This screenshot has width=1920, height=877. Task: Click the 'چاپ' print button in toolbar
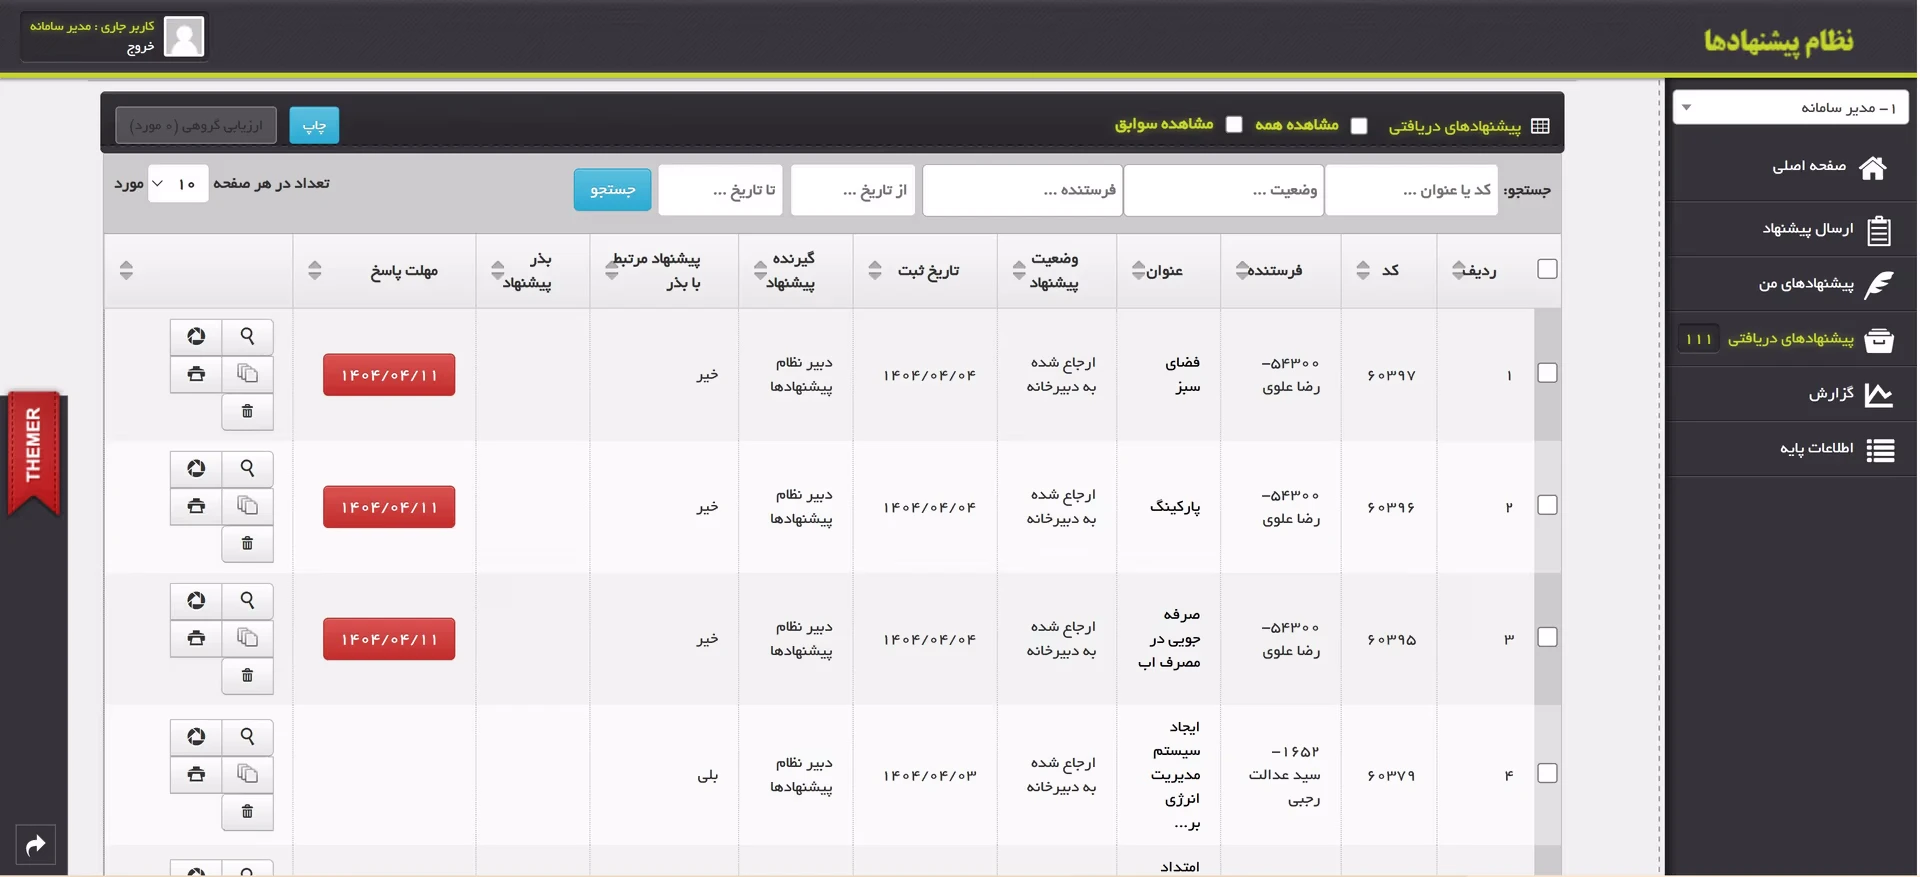(x=314, y=126)
